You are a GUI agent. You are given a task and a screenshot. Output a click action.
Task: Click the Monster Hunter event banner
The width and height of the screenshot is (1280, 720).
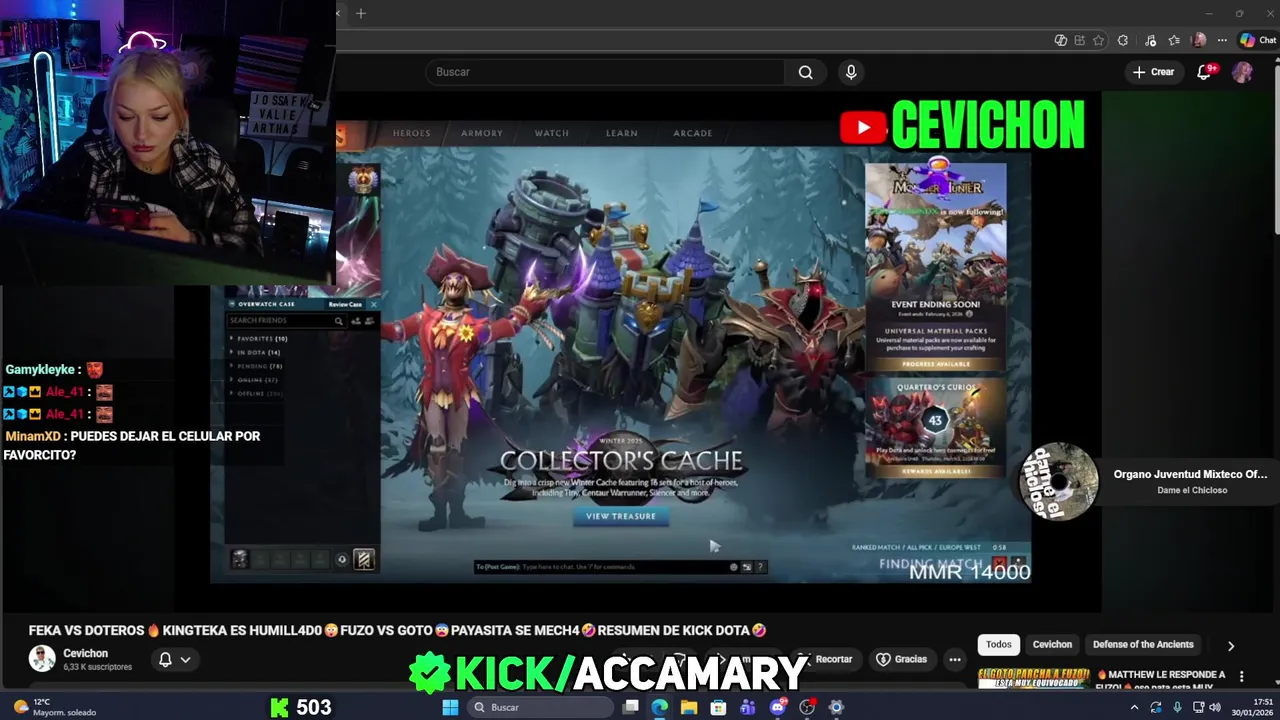[936, 266]
